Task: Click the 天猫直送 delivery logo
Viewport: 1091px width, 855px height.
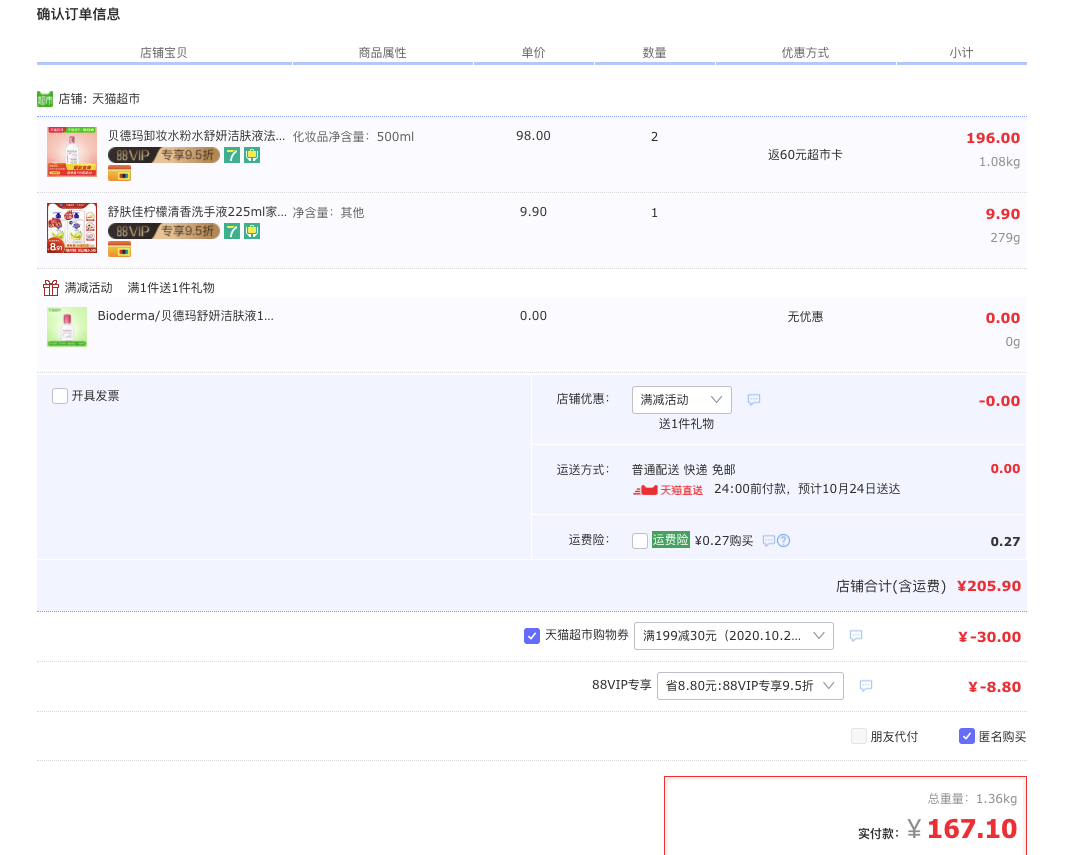Action: pyautogui.click(x=668, y=490)
